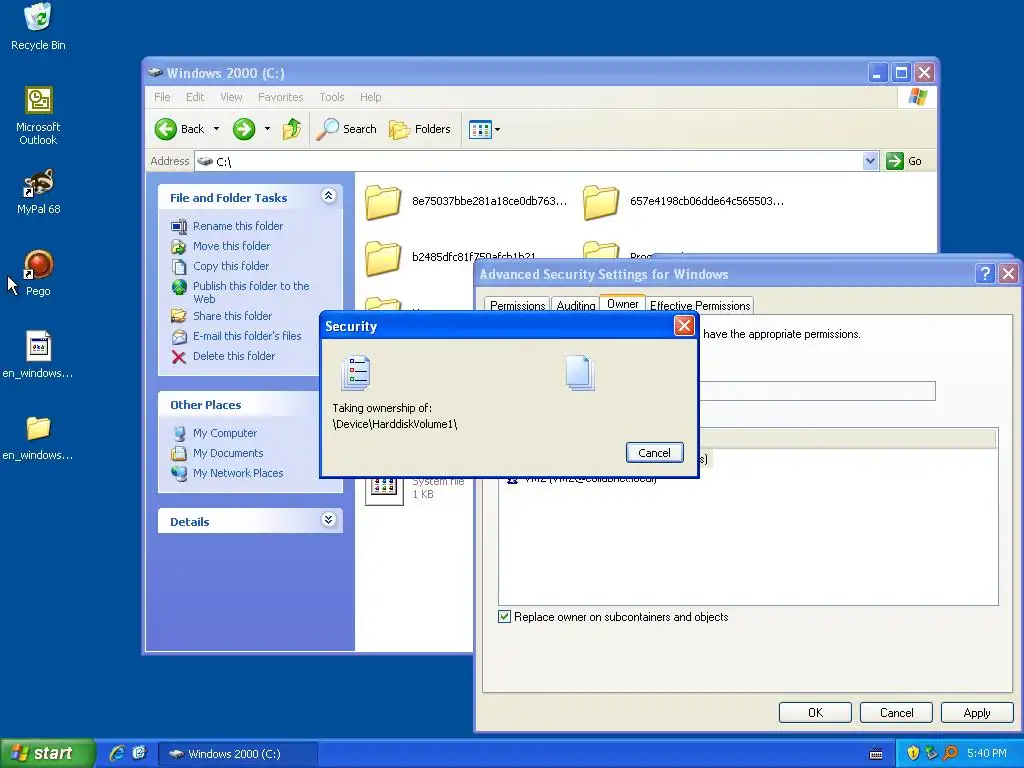This screenshot has width=1024, height=768.
Task: Open My Computer in Other Places
Action: pos(225,434)
